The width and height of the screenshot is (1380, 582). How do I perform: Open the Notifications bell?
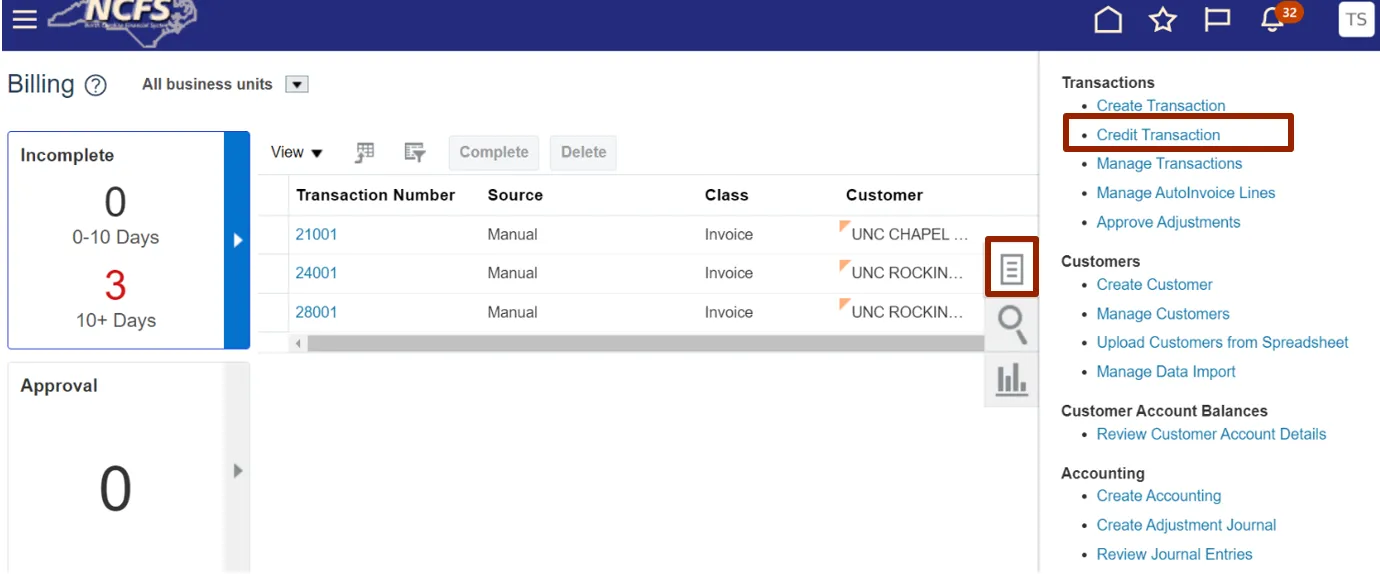(x=1272, y=19)
